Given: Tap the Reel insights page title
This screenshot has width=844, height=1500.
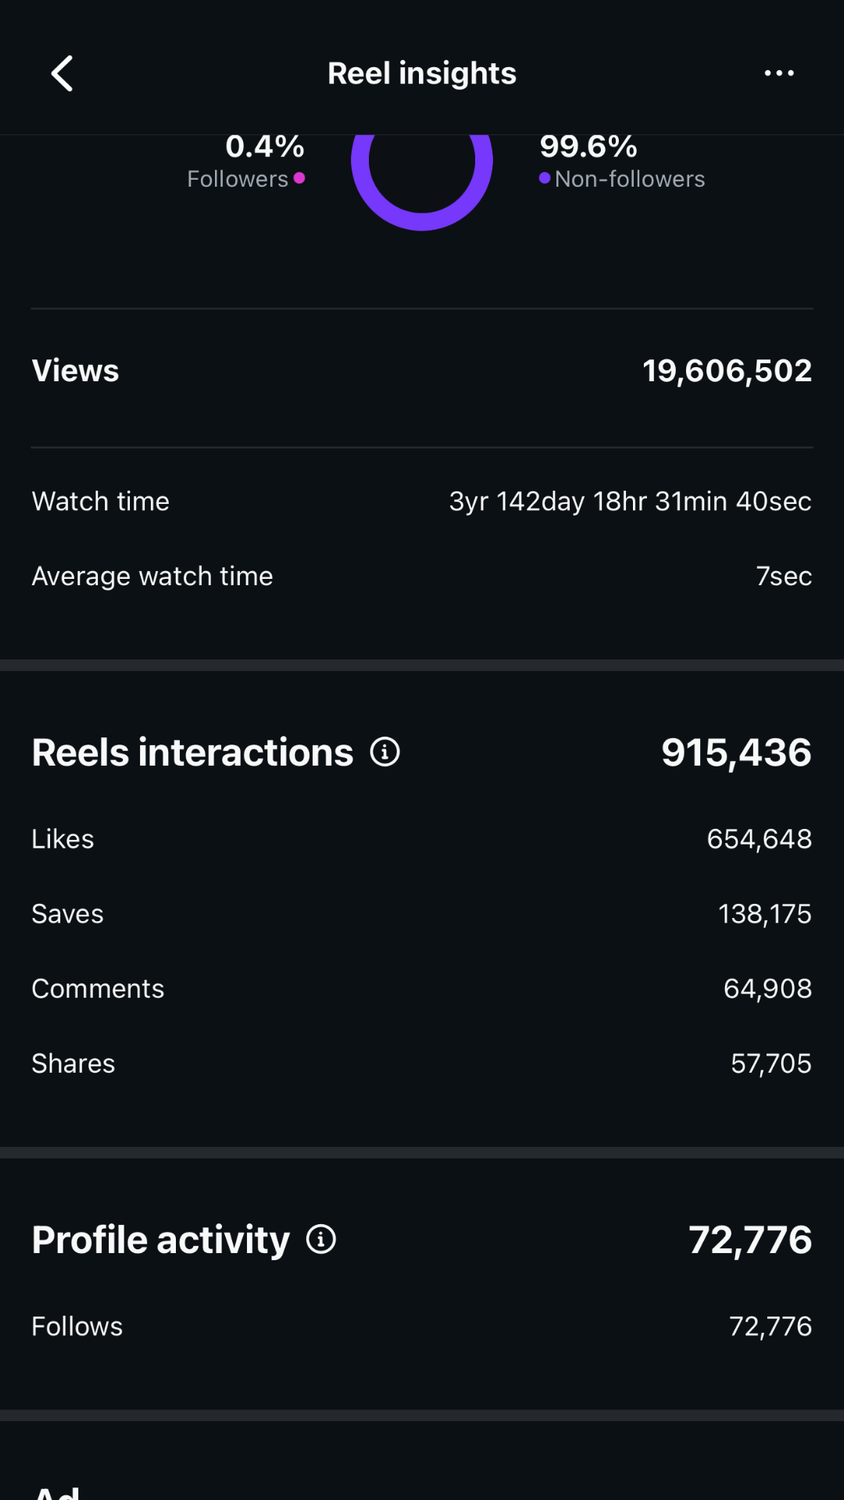Looking at the screenshot, I should coord(422,73).
